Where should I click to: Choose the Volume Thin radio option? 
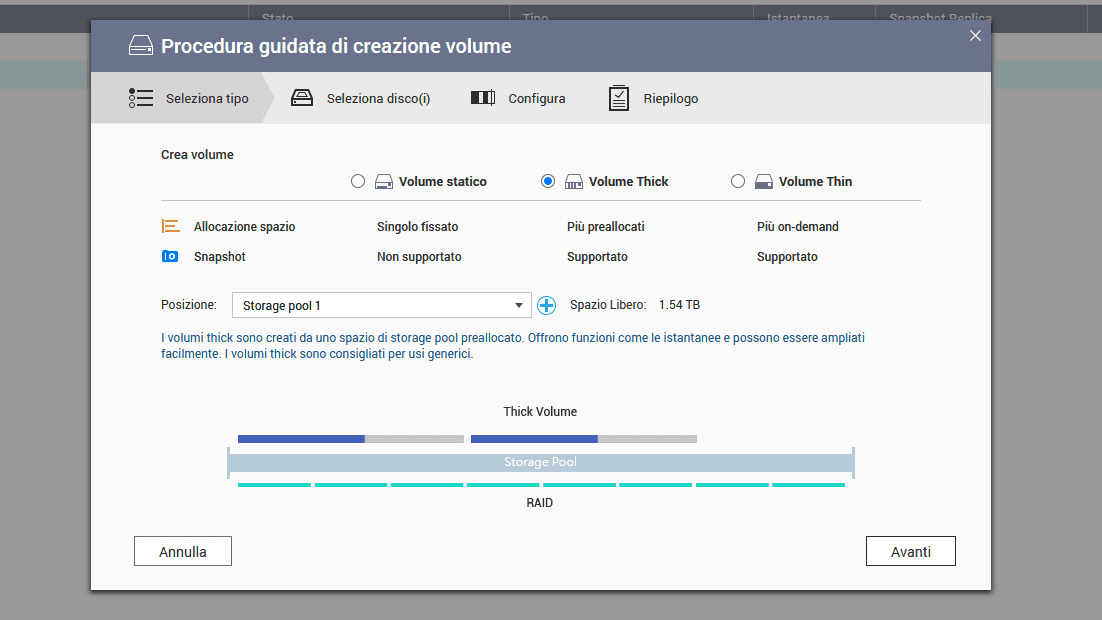click(738, 182)
